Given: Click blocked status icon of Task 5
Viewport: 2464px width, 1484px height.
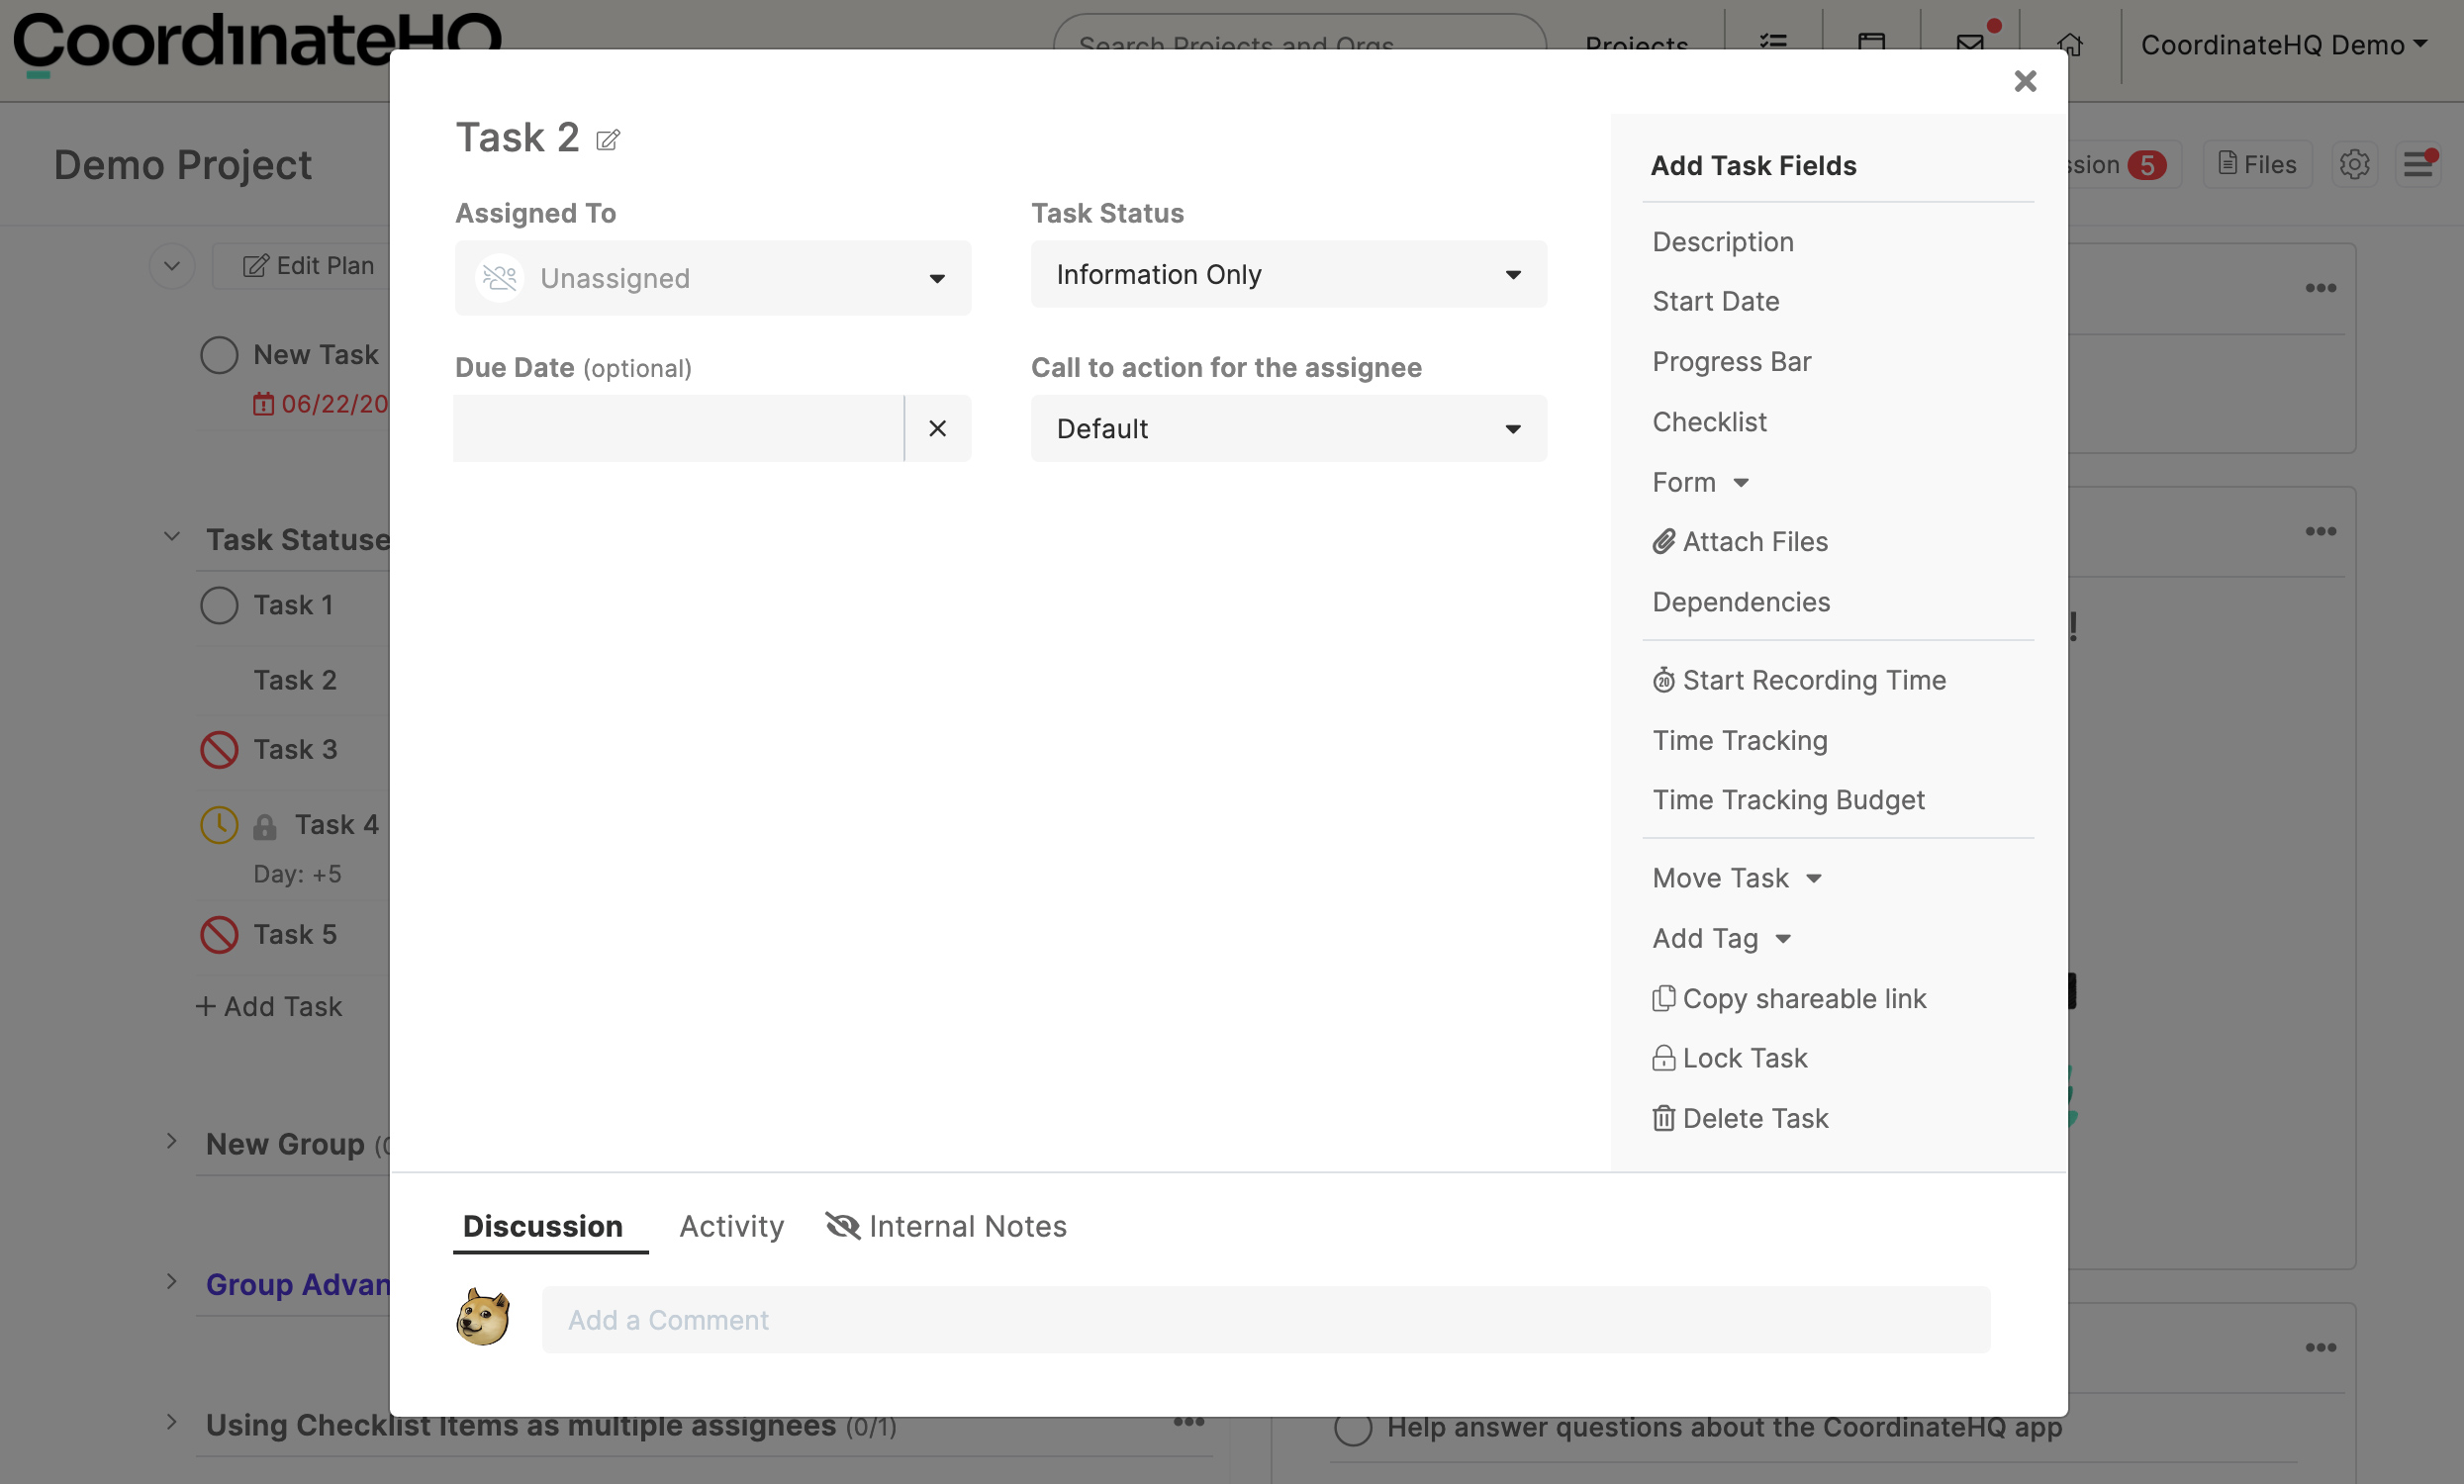Looking at the screenshot, I should click(219, 935).
